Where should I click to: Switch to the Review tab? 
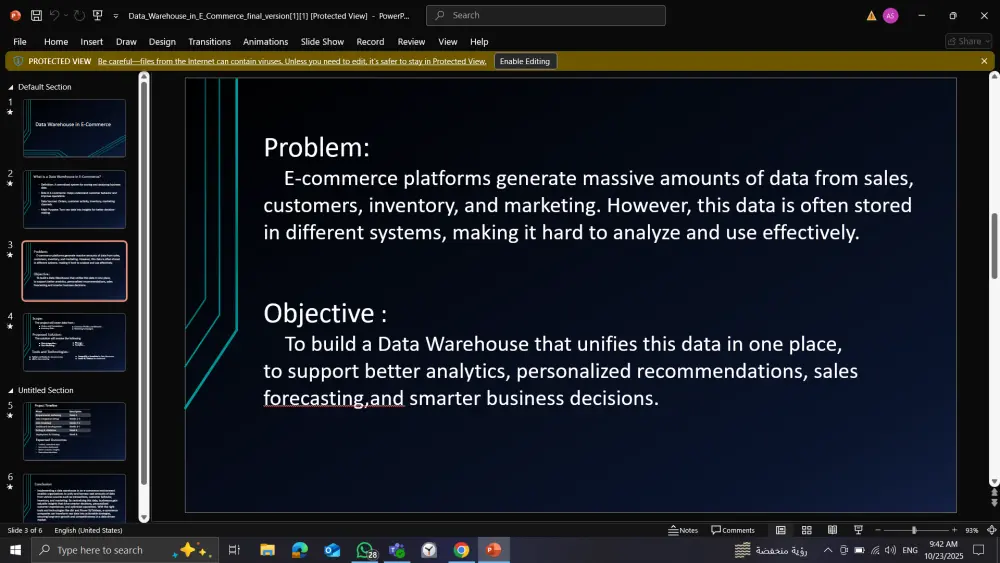[411, 41]
